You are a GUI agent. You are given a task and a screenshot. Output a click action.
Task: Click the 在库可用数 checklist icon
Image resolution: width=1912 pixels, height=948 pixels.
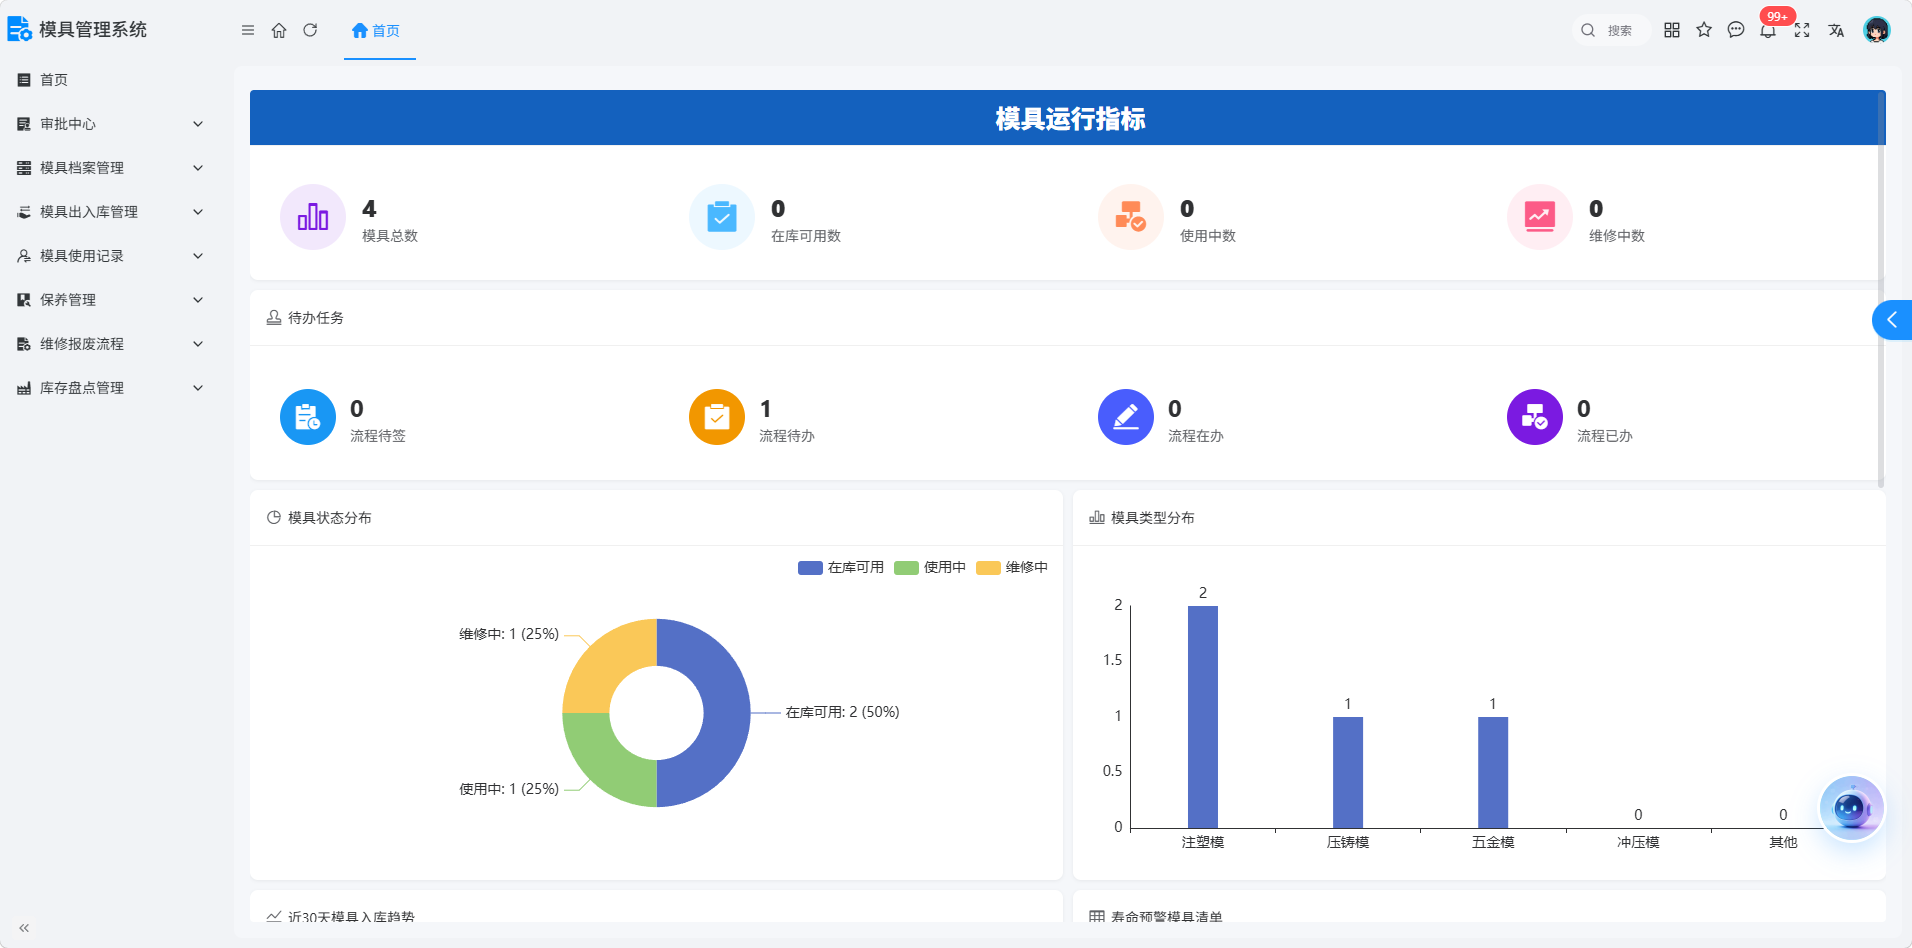click(x=722, y=217)
